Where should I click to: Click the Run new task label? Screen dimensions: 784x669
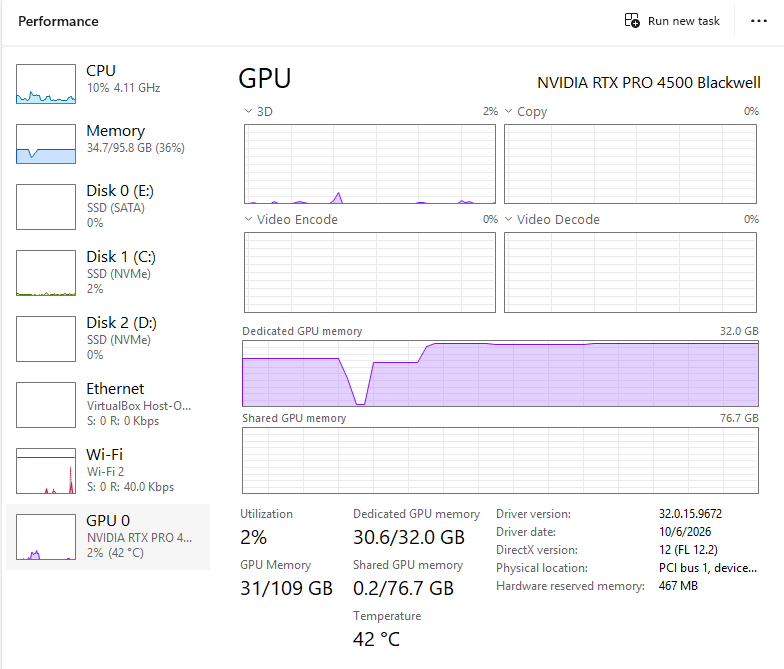coord(684,21)
